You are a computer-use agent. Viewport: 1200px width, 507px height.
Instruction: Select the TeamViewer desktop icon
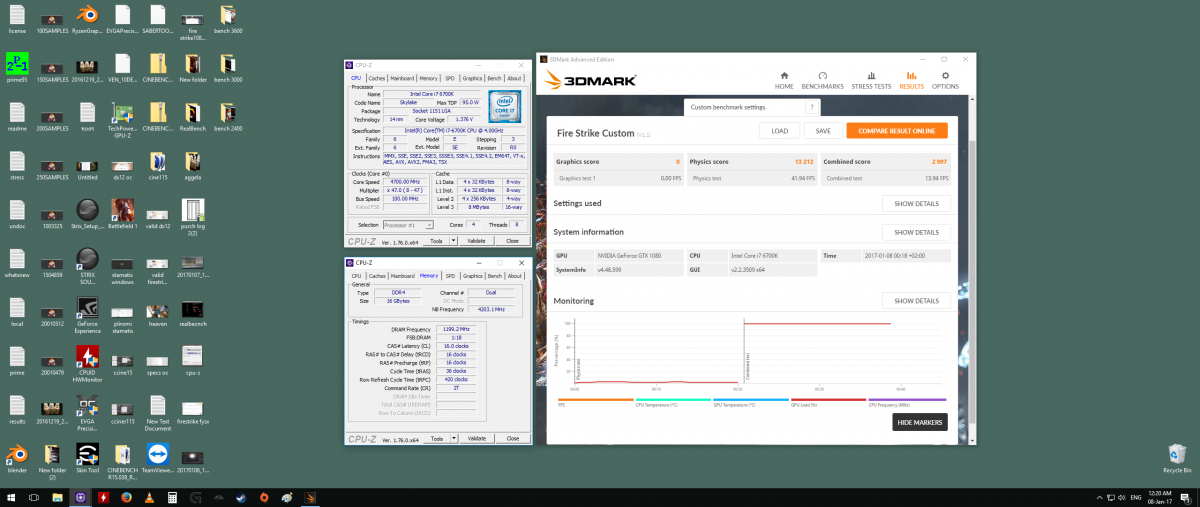click(158, 459)
